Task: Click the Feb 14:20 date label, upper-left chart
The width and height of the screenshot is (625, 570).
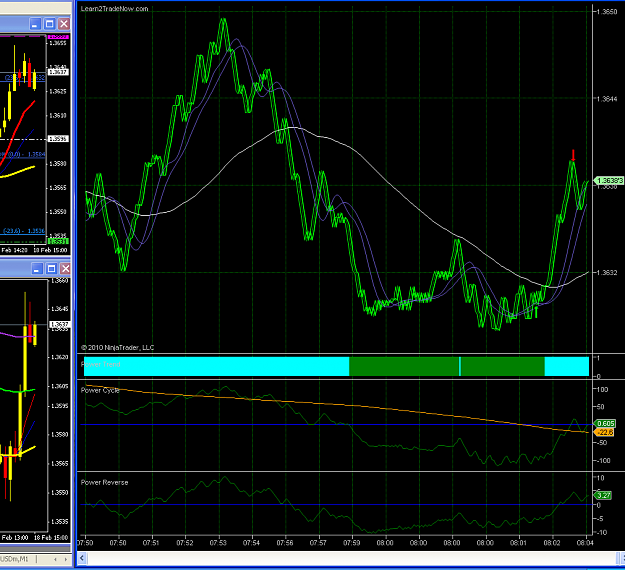Action: tap(14, 250)
